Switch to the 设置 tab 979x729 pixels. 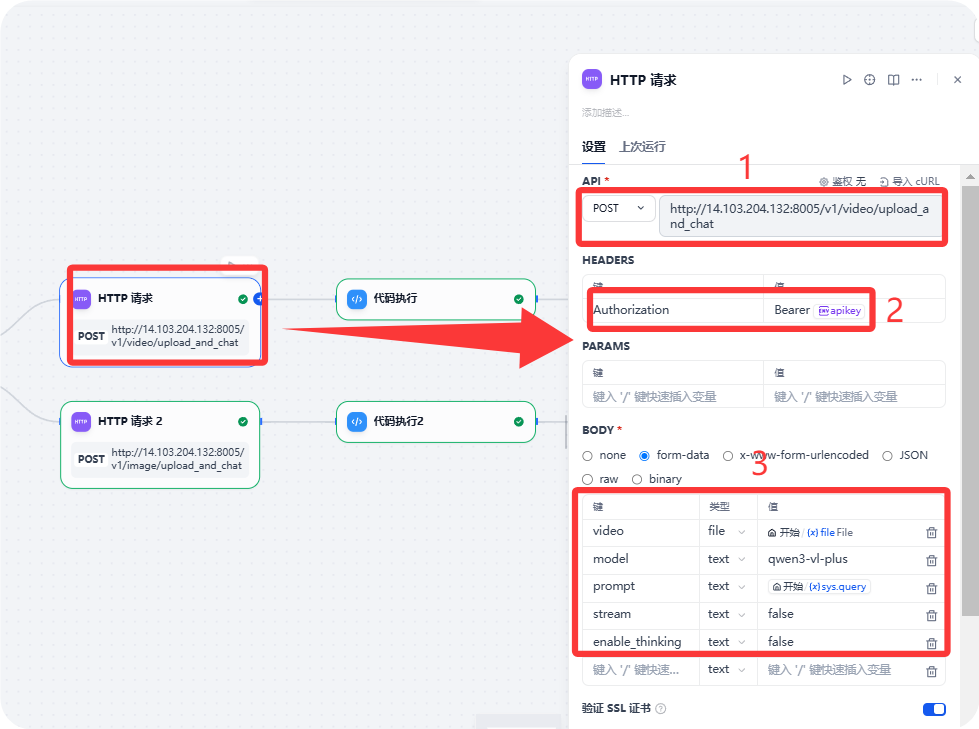(594, 147)
